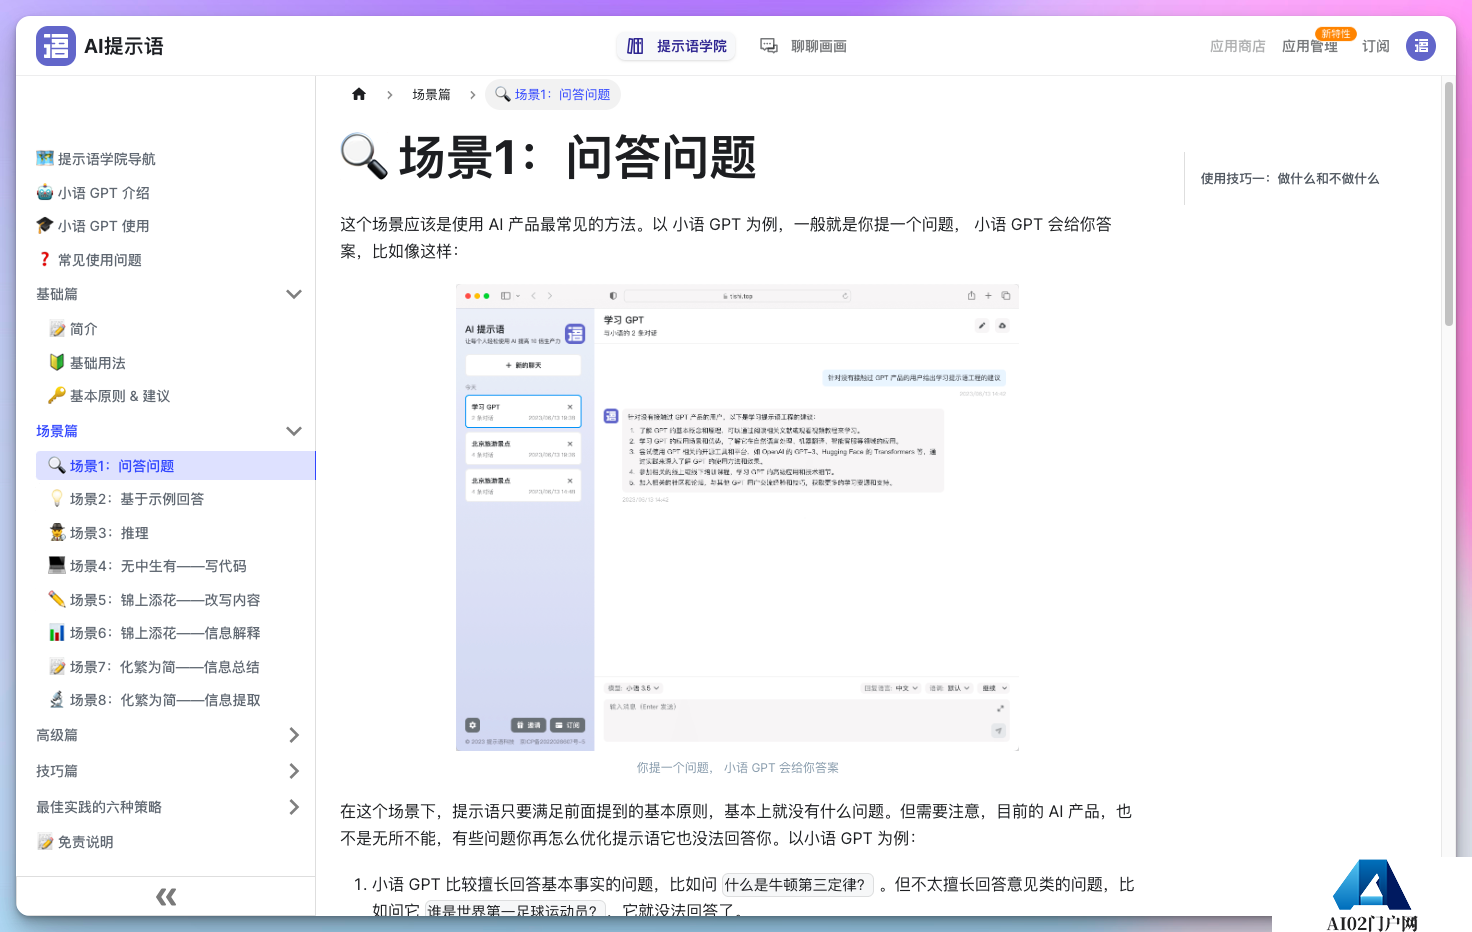Open the 提示语学院 tab

point(676,46)
